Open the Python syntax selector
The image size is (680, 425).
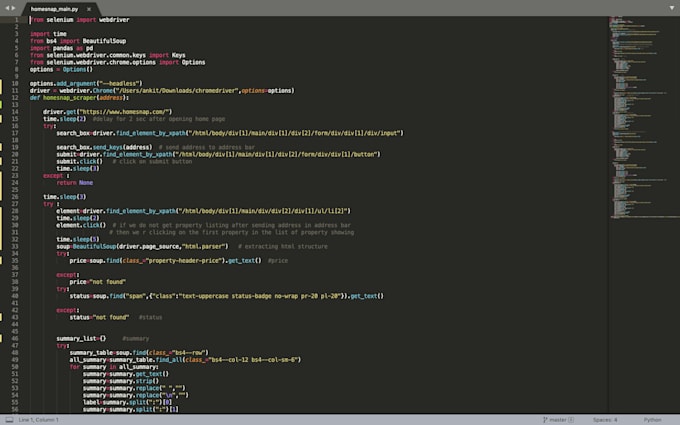click(653, 419)
